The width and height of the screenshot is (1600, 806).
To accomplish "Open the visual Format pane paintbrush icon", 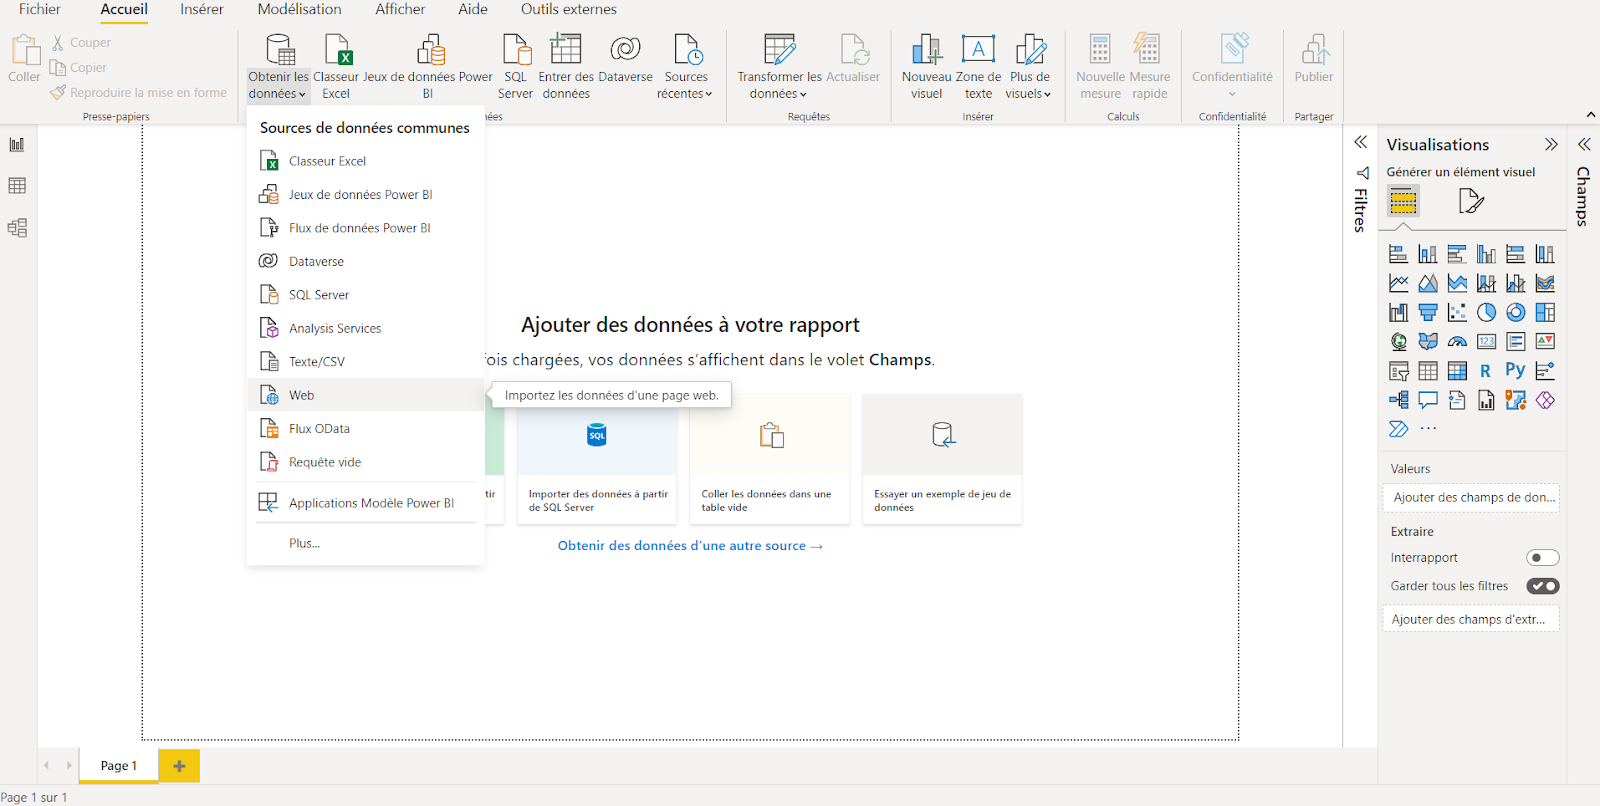I will (x=1471, y=201).
